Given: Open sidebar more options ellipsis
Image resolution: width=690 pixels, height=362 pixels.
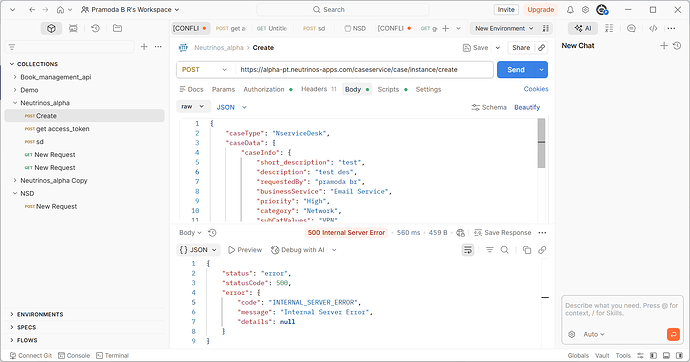Looking at the screenshot, I should pyautogui.click(x=158, y=47).
